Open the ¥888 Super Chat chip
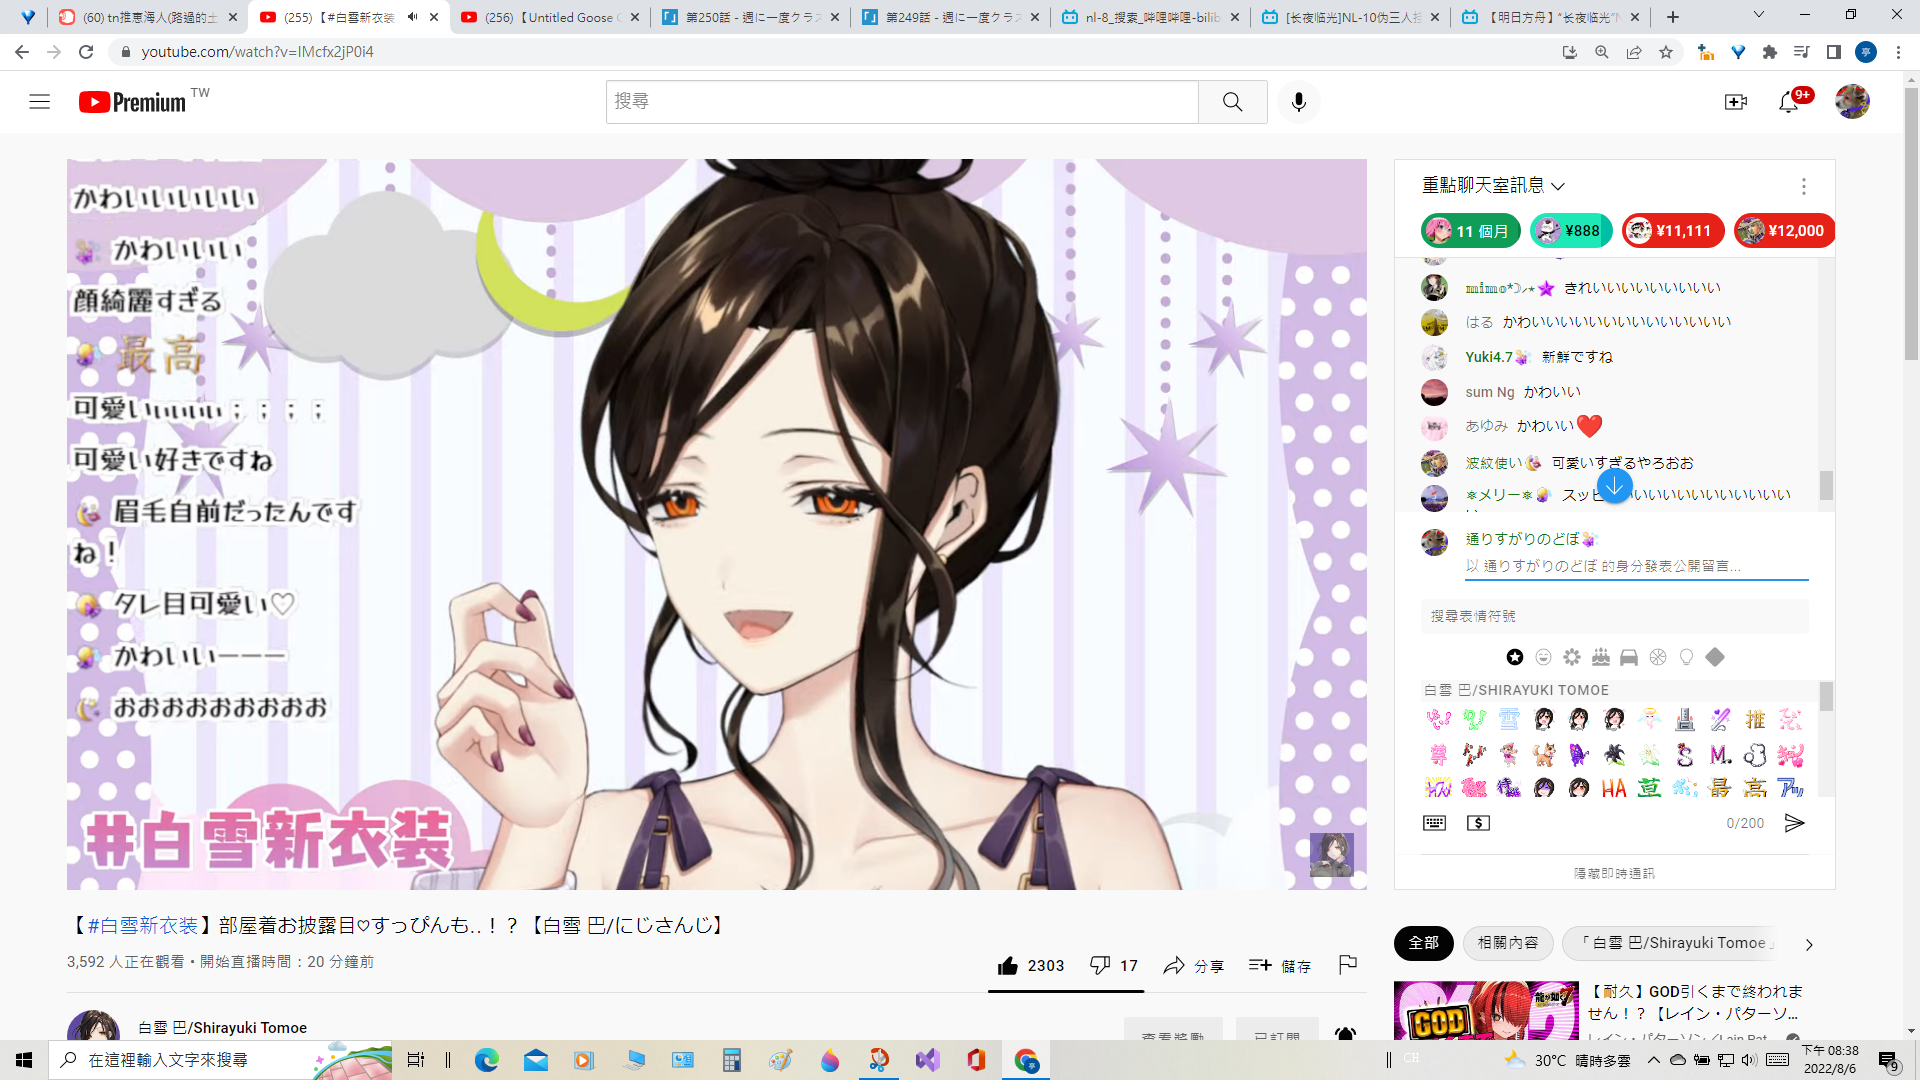The image size is (1920, 1080). [1570, 231]
